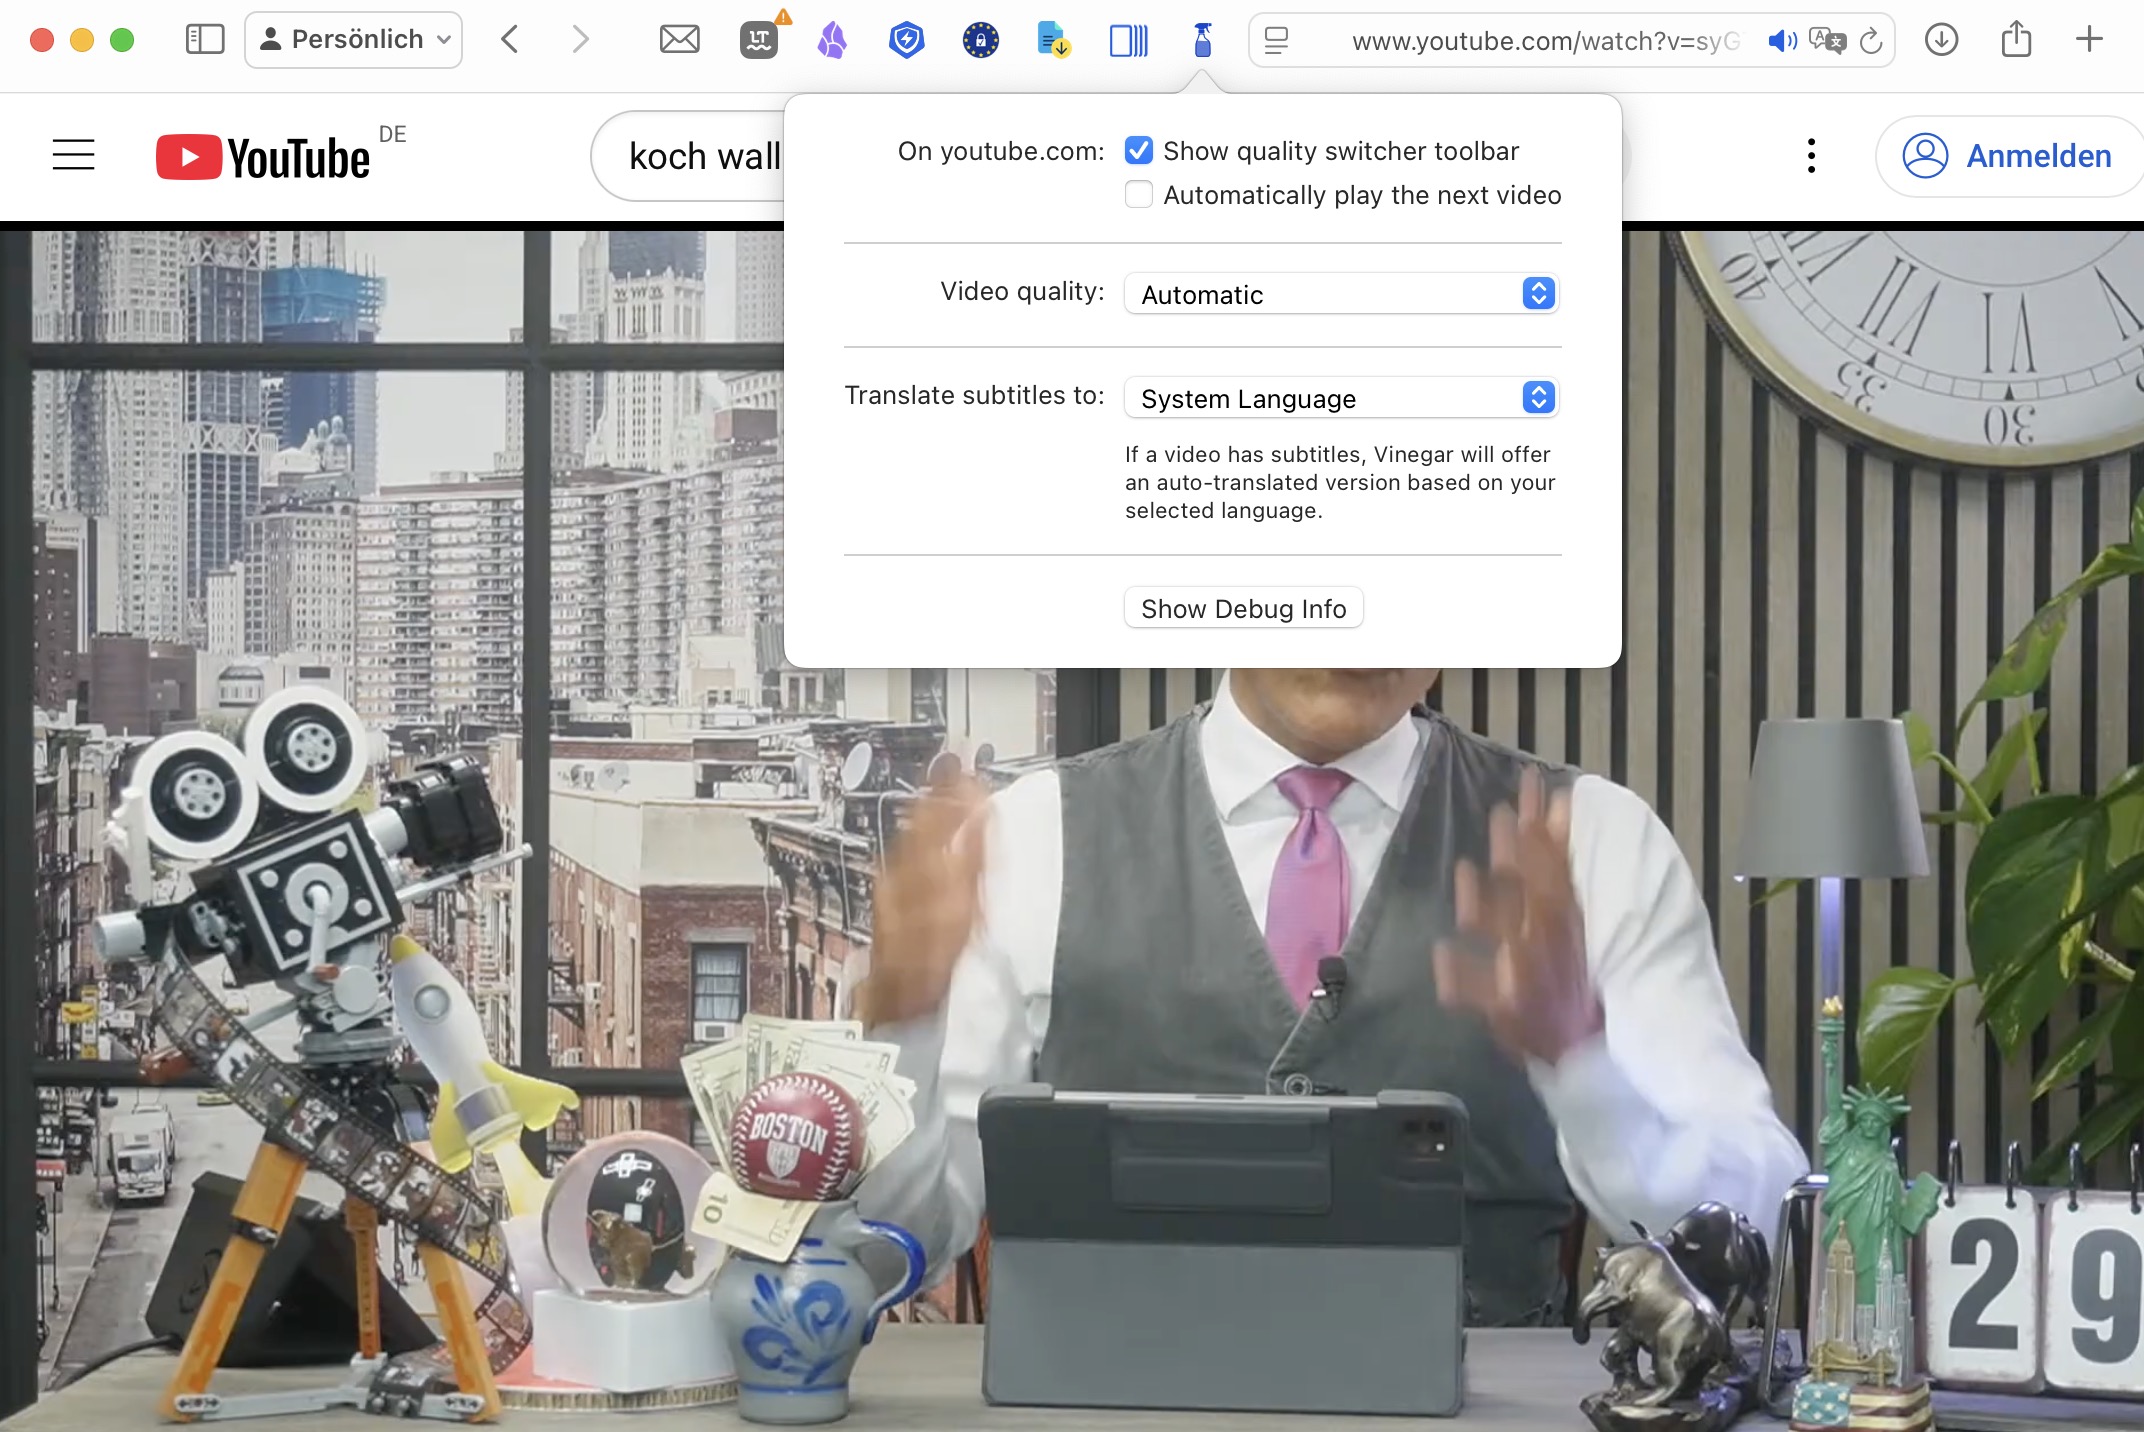This screenshot has width=2144, height=1432.
Task: Expand the Persönlich profile dropdown
Action: point(353,40)
